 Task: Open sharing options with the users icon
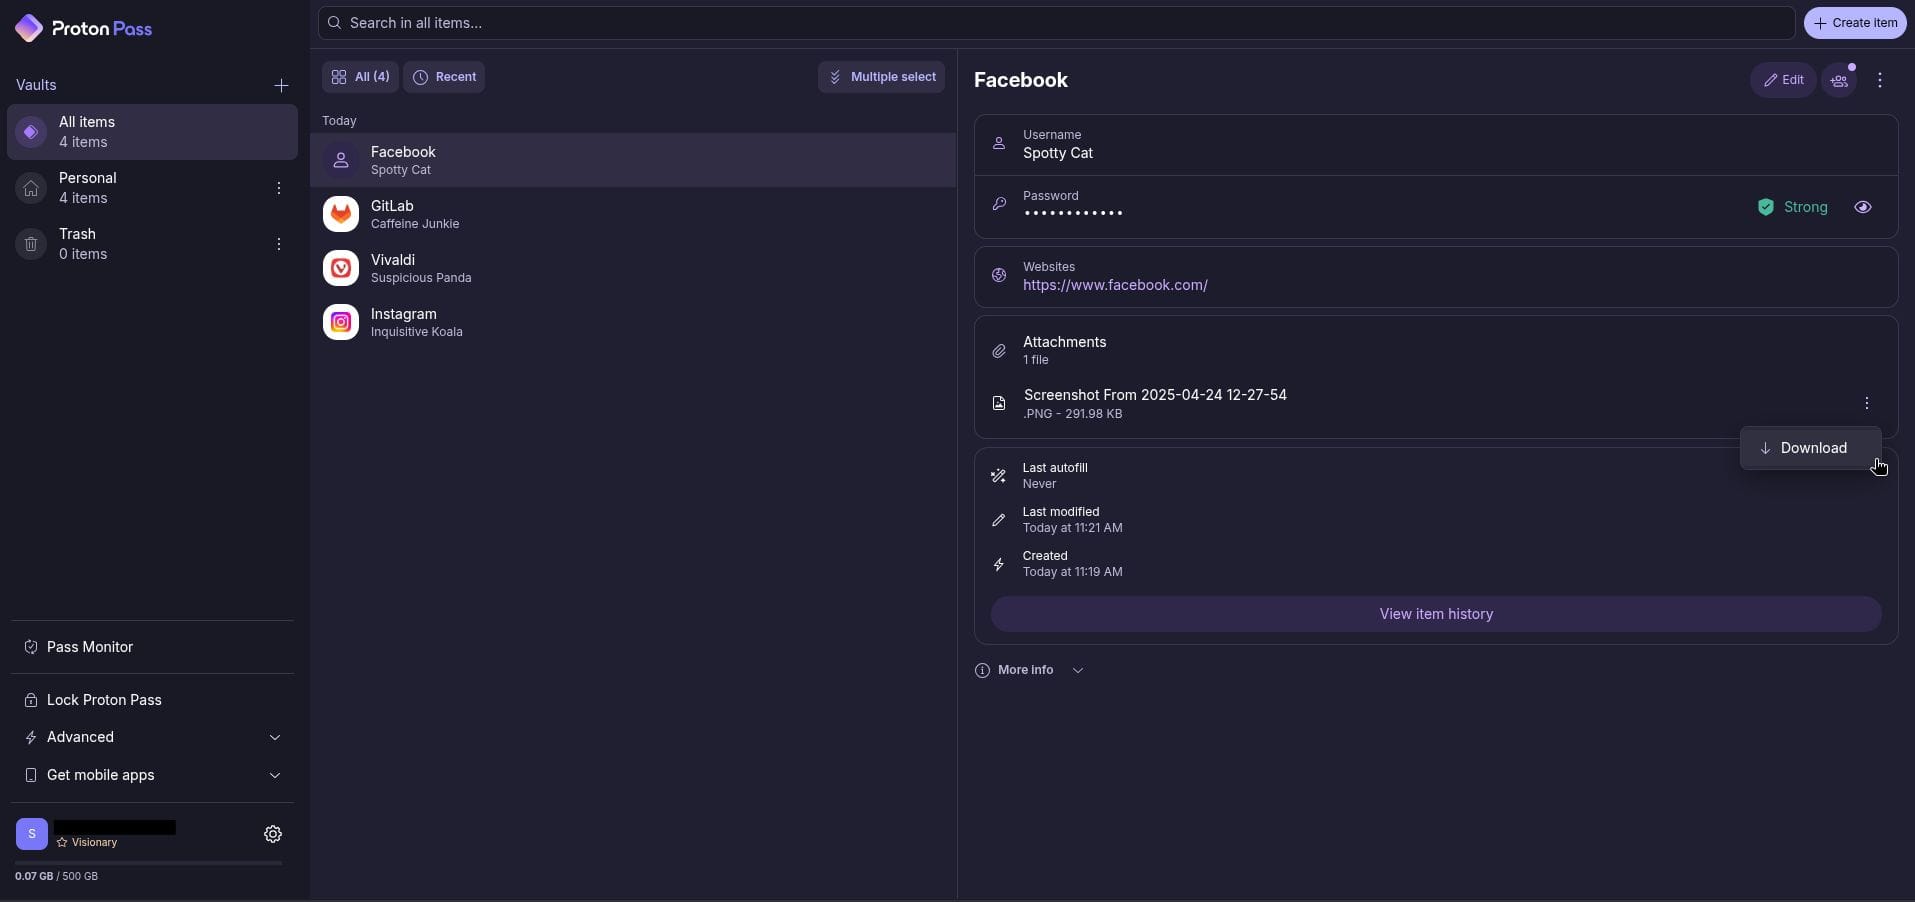[x=1840, y=80]
